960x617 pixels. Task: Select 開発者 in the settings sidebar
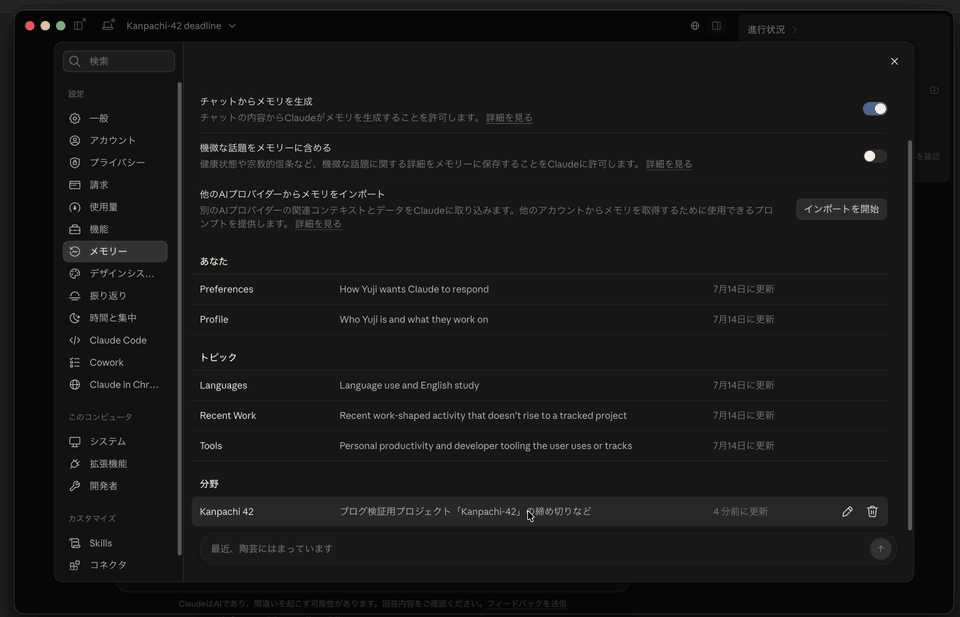(x=114, y=486)
